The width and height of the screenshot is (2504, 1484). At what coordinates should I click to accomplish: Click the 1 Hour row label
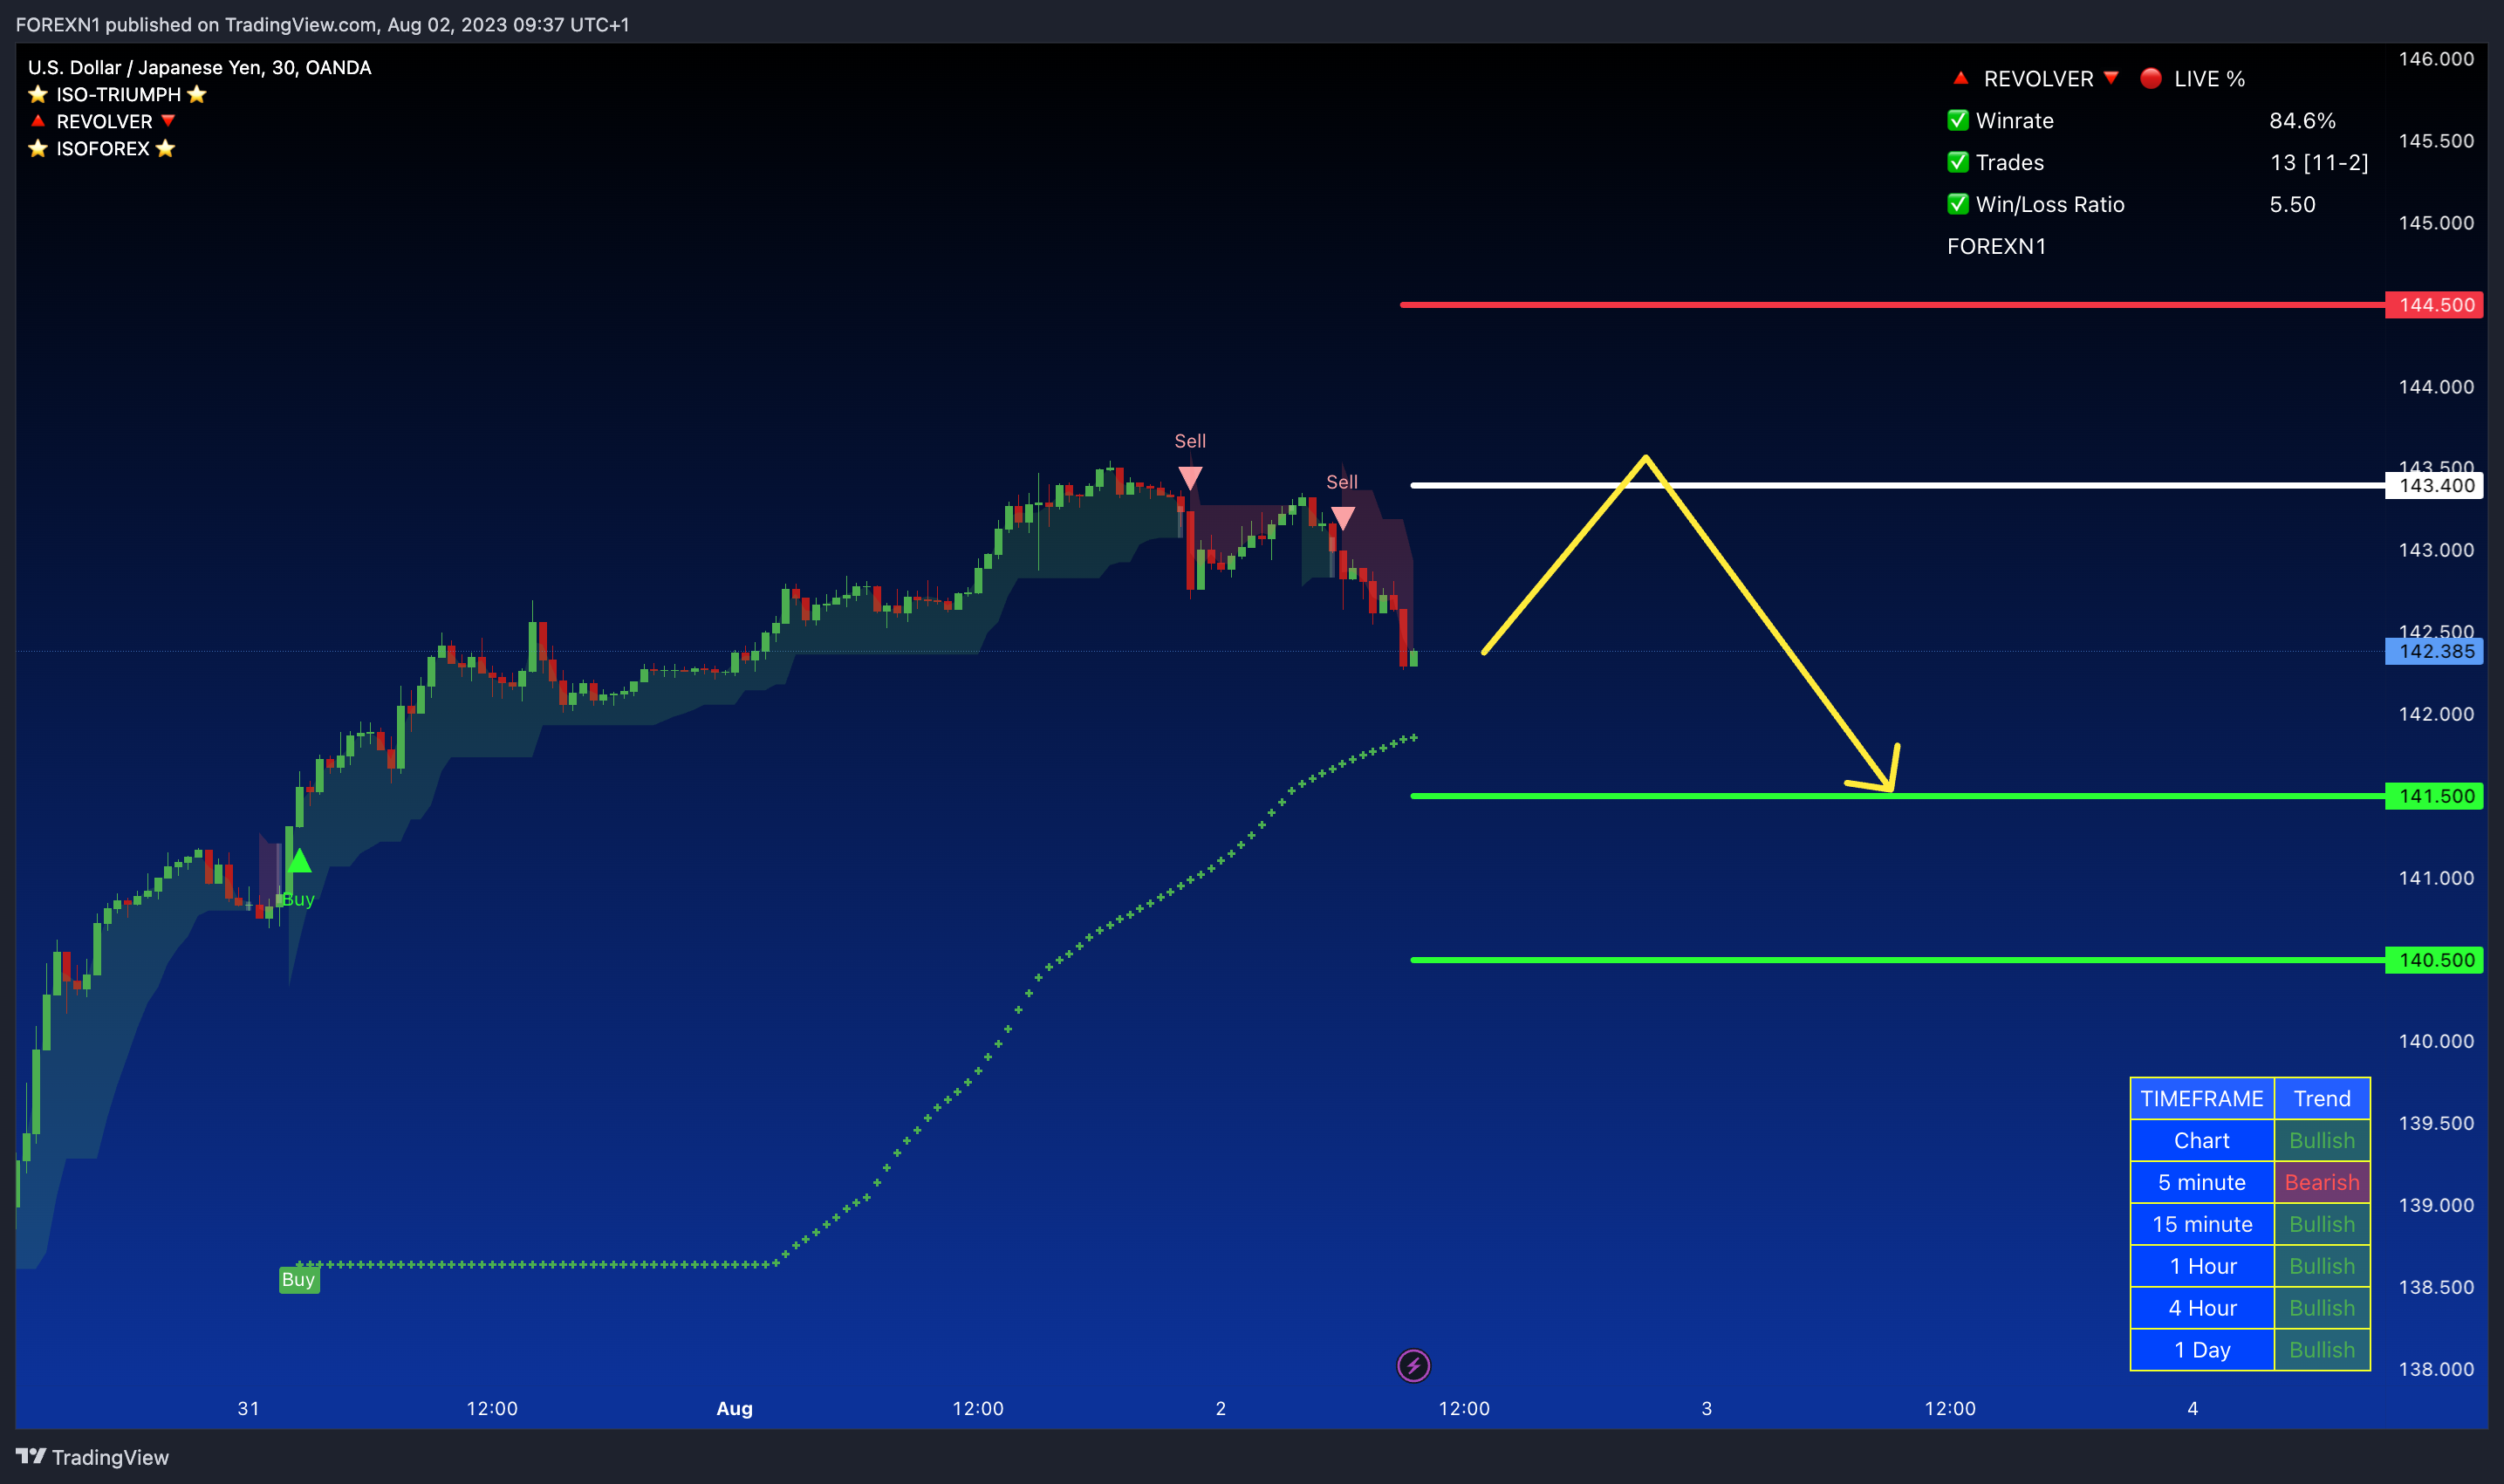tap(2202, 1266)
